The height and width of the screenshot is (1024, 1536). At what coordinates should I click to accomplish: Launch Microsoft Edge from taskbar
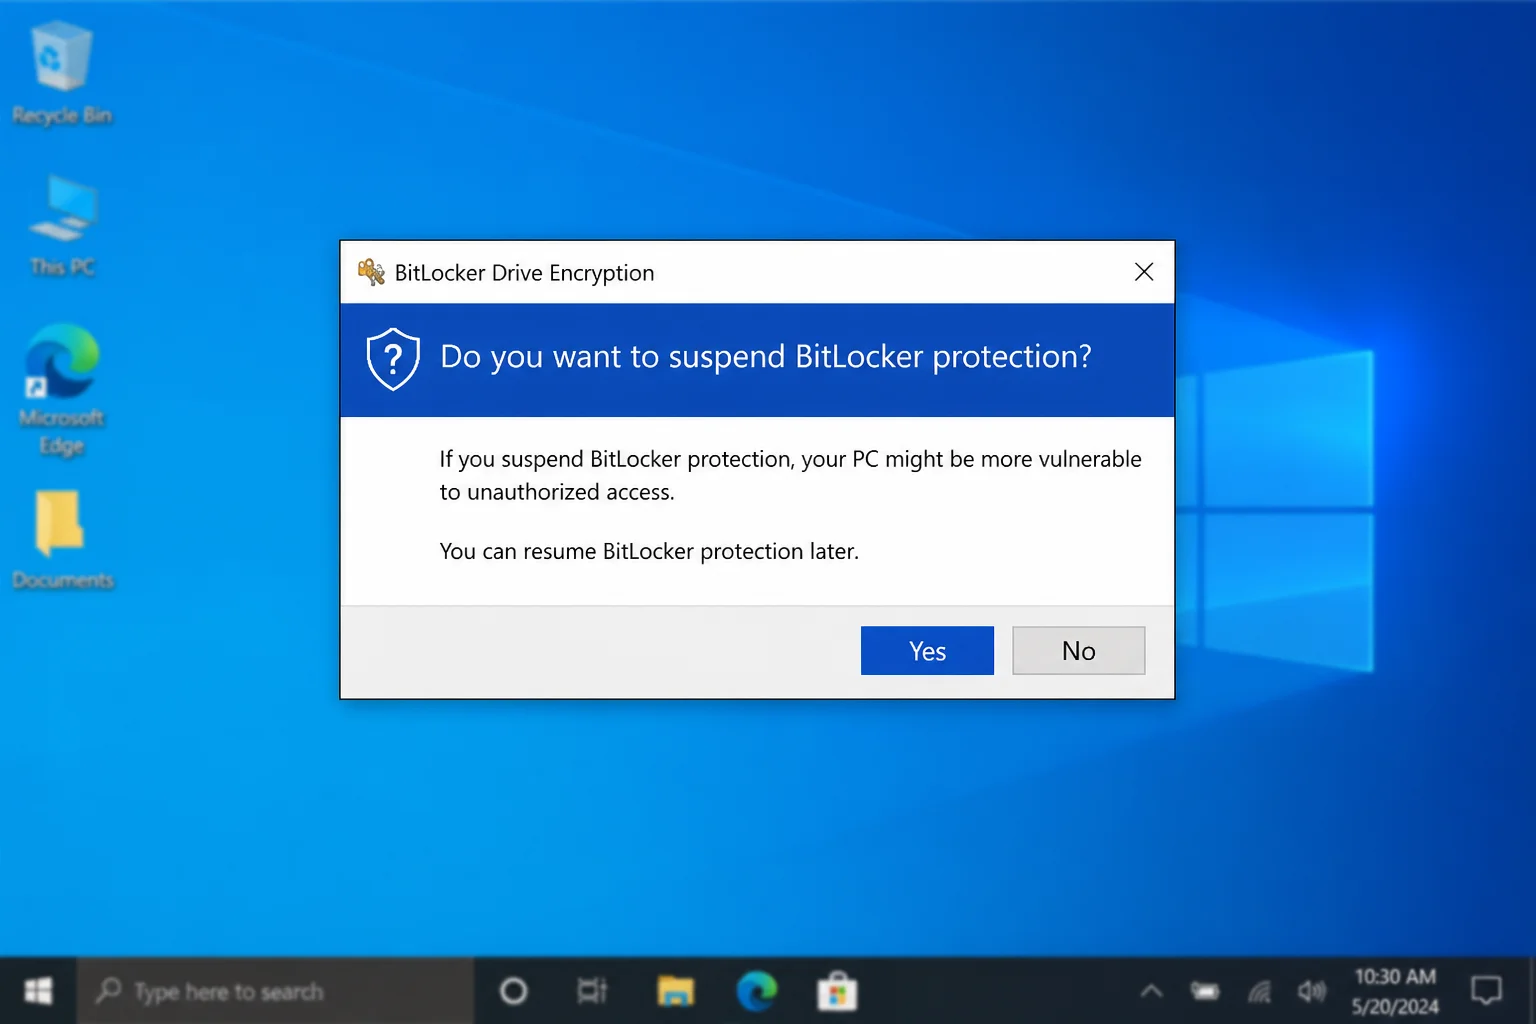[x=757, y=991]
